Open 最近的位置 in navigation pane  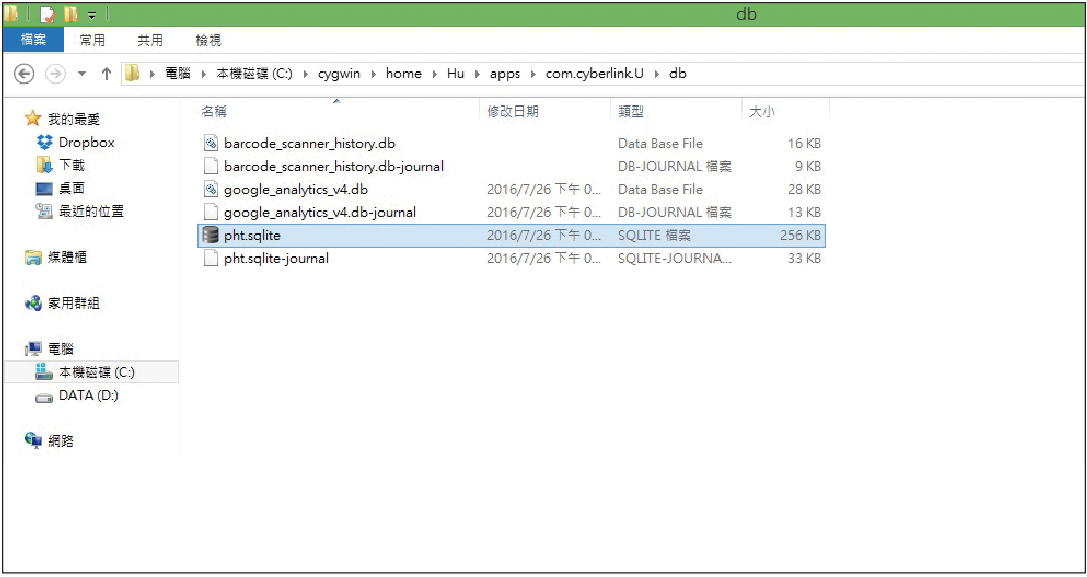pos(92,211)
